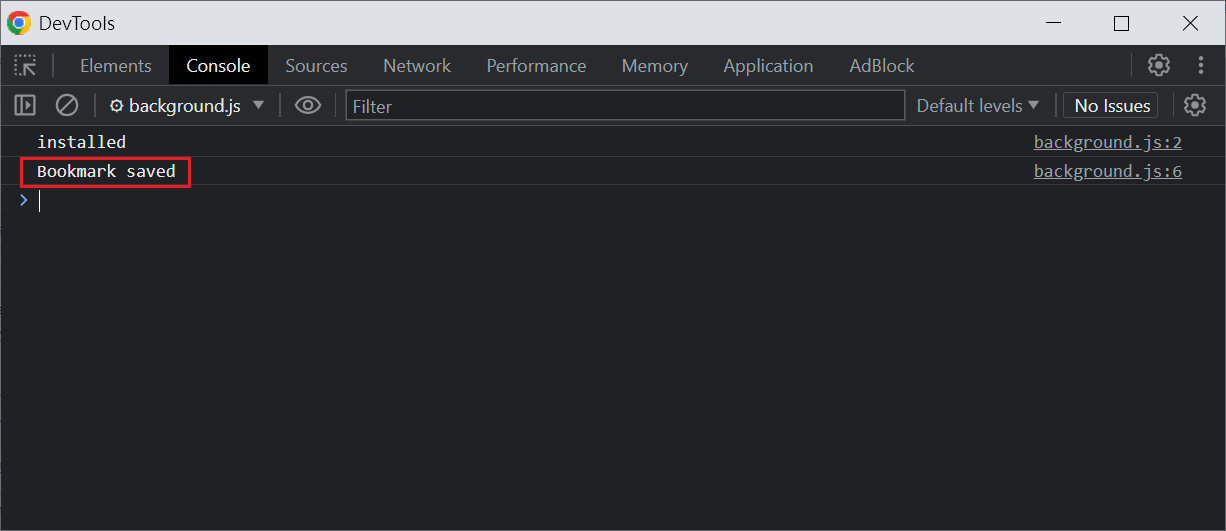
Task: Open console settings gear beside No Issues
Action: coord(1194,105)
